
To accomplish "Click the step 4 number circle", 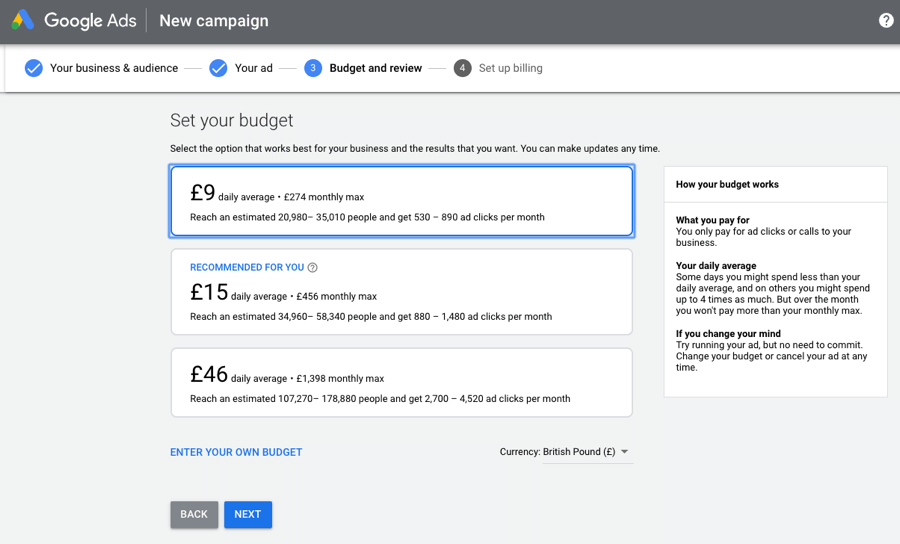I will (x=462, y=68).
